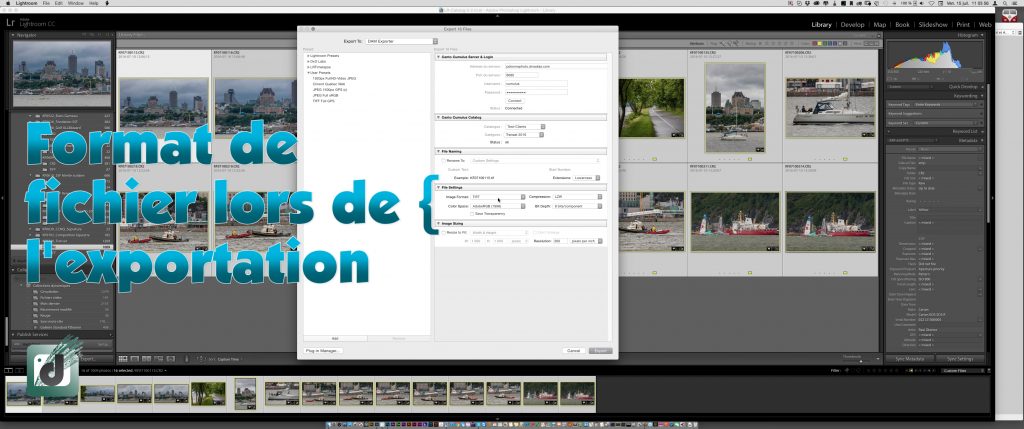Open the Image Format dropdown
Viewport: 1024px width, 429px height.
(498, 197)
